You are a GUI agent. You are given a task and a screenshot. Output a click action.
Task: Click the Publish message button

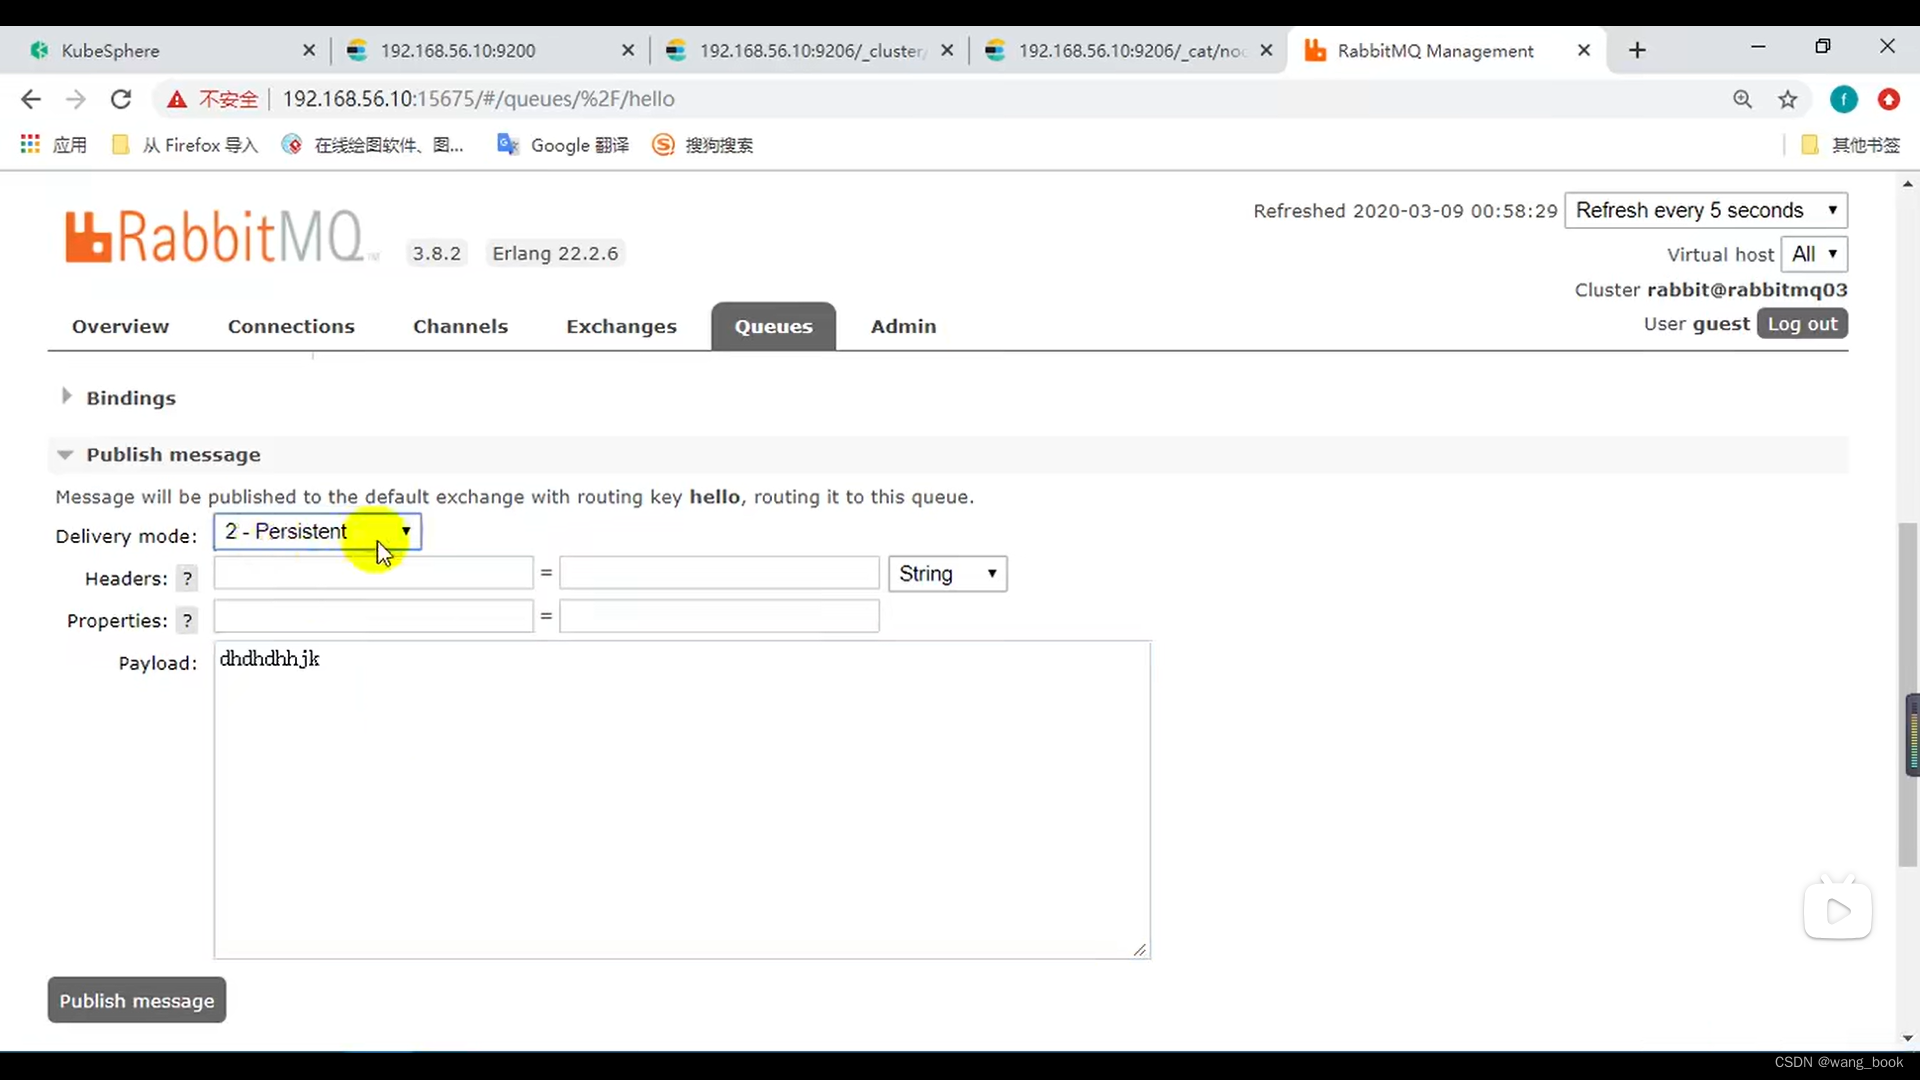coord(136,1001)
